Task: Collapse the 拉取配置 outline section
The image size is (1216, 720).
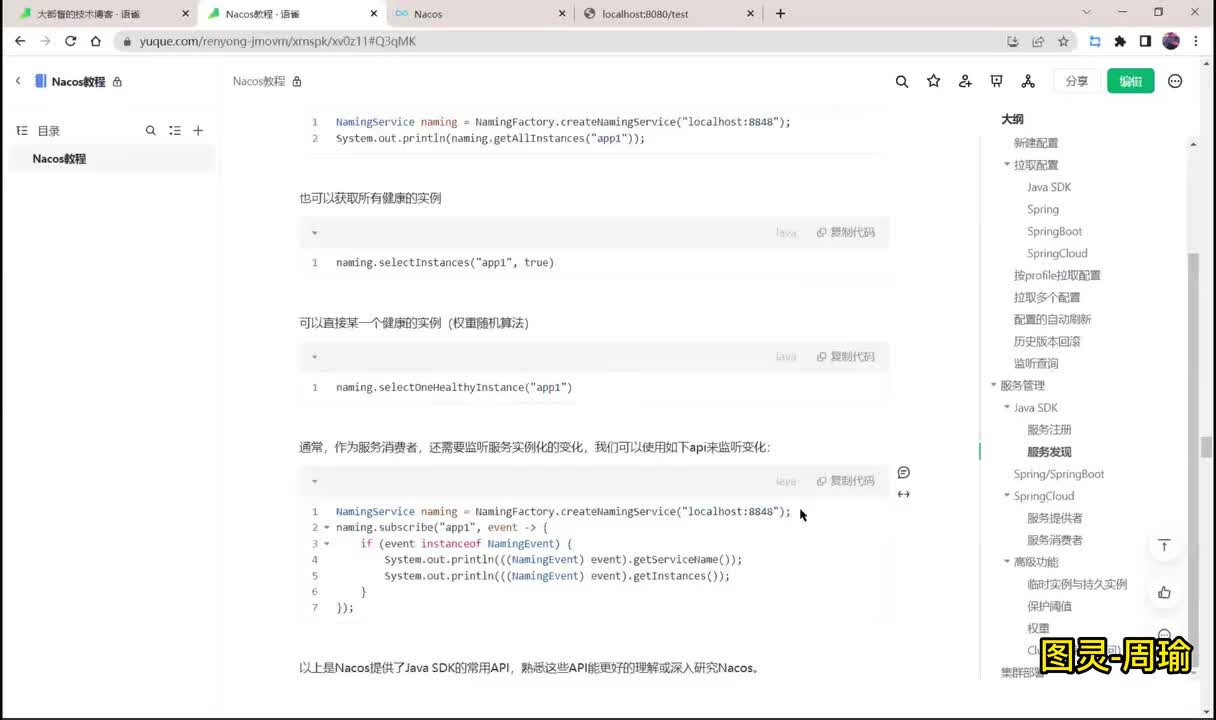Action: tap(1007, 165)
